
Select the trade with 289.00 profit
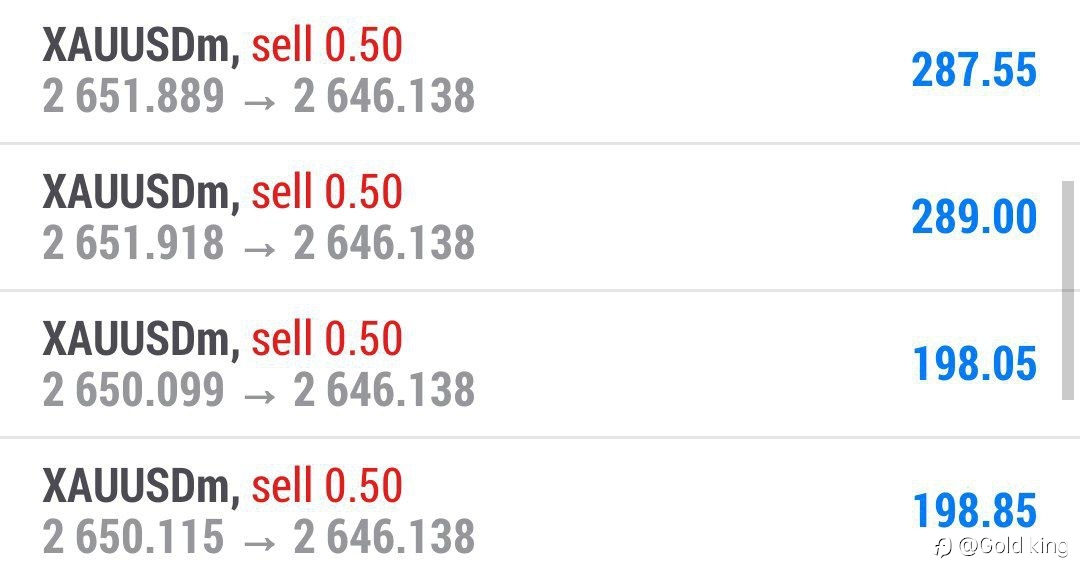(x=540, y=217)
